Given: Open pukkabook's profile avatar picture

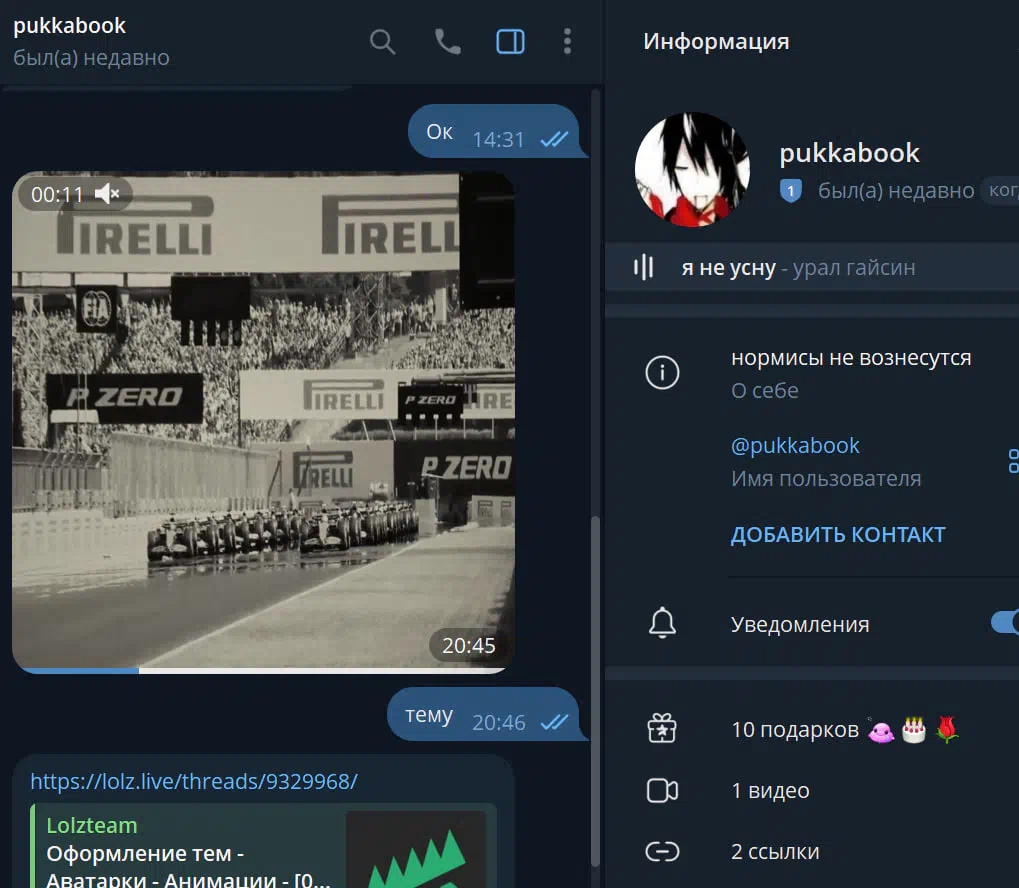Looking at the screenshot, I should 692,169.
